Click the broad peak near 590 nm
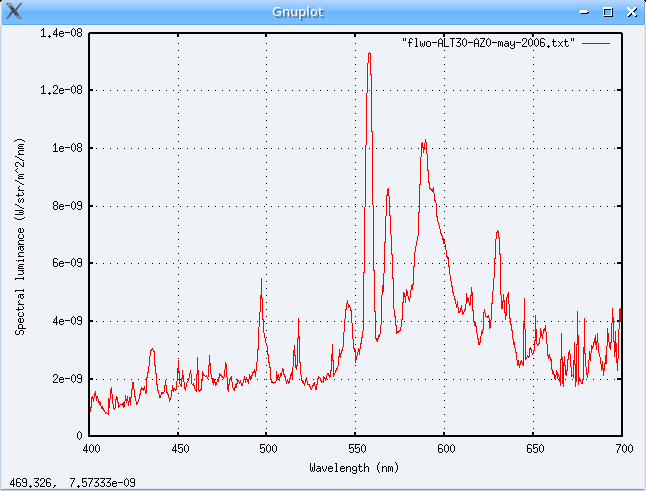Image resolution: width=646 pixels, height=491 pixels. (x=424, y=144)
